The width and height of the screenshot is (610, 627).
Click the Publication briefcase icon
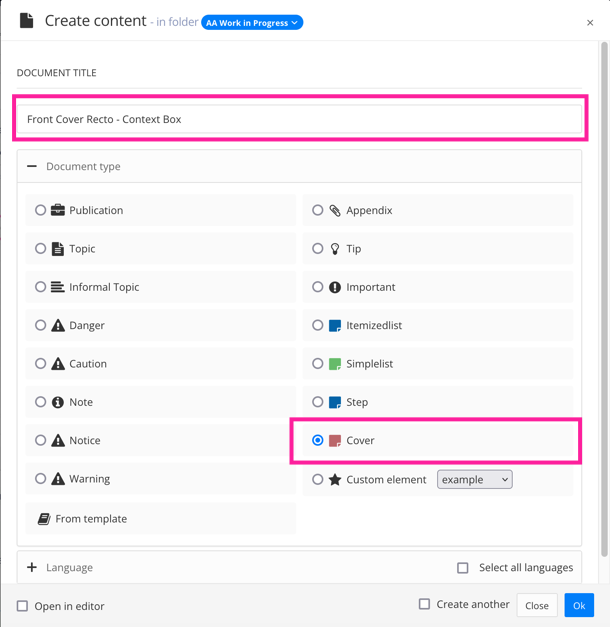pos(58,210)
